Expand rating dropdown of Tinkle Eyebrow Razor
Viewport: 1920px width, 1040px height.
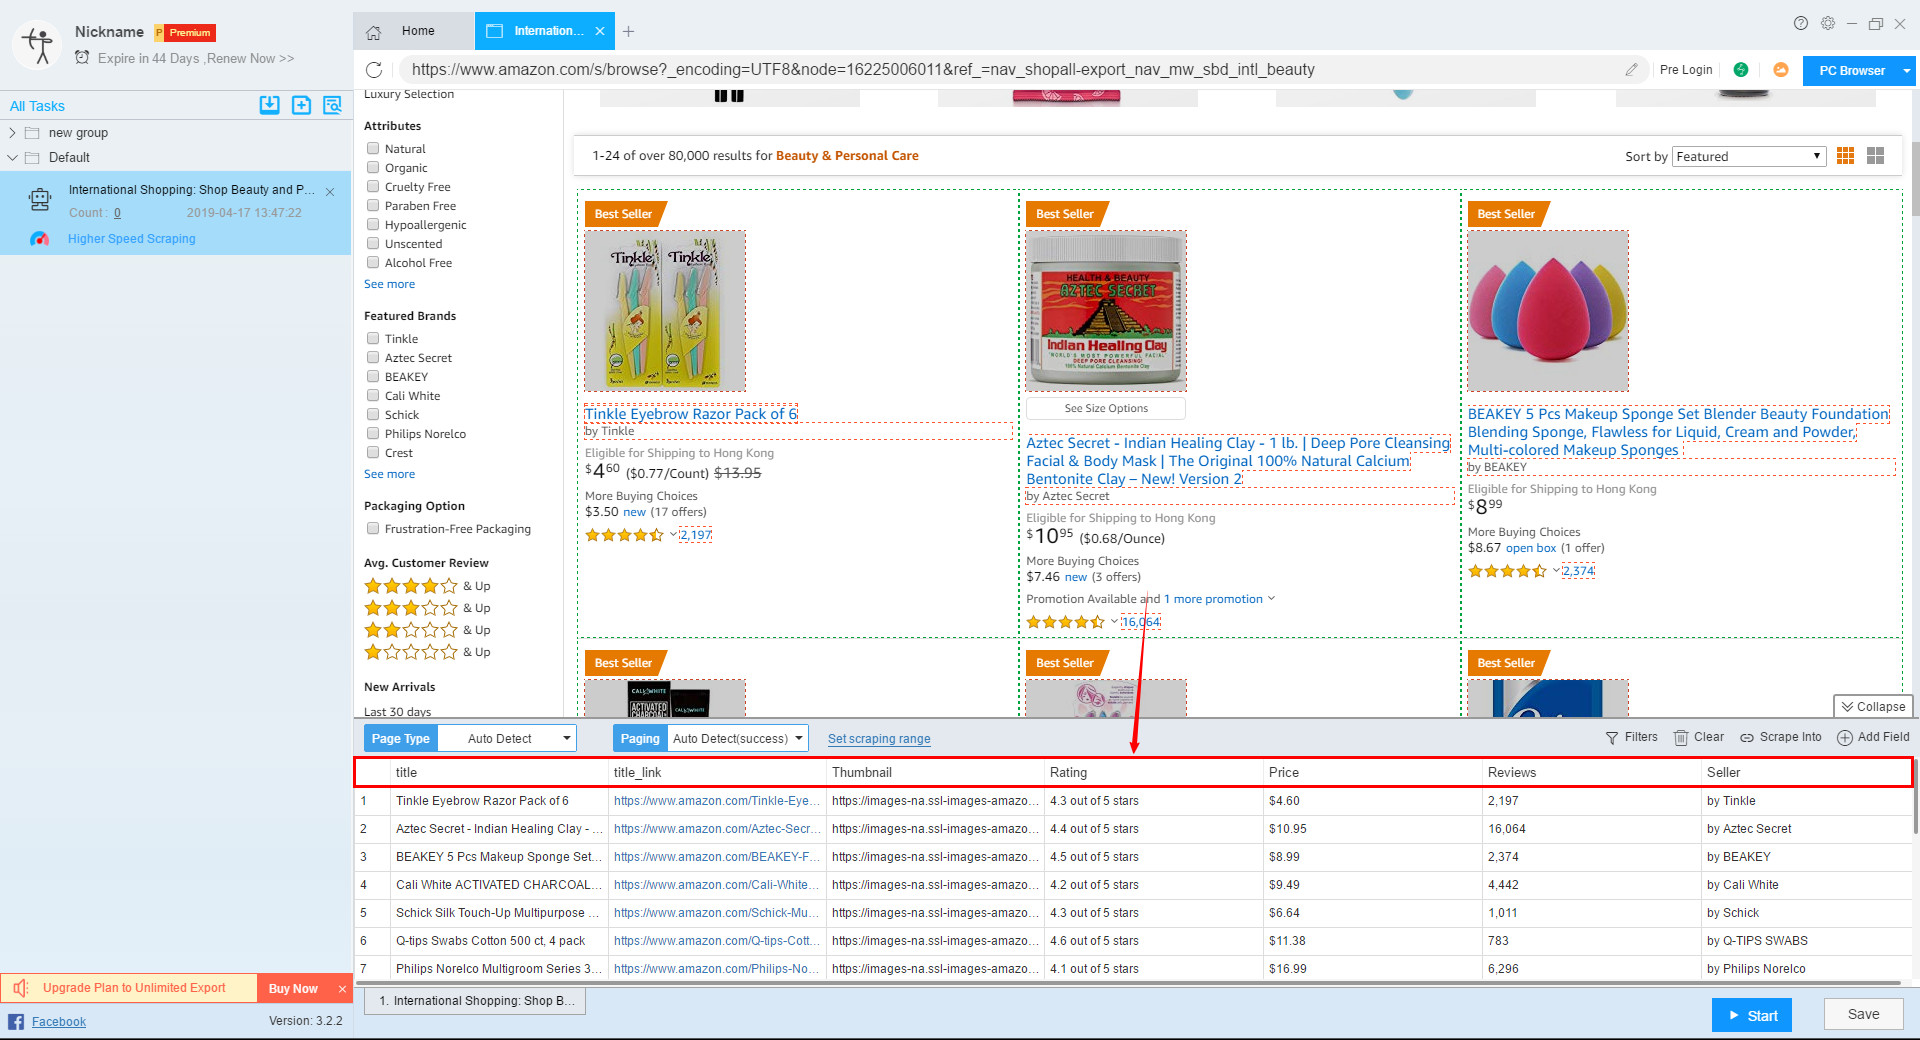pos(673,535)
